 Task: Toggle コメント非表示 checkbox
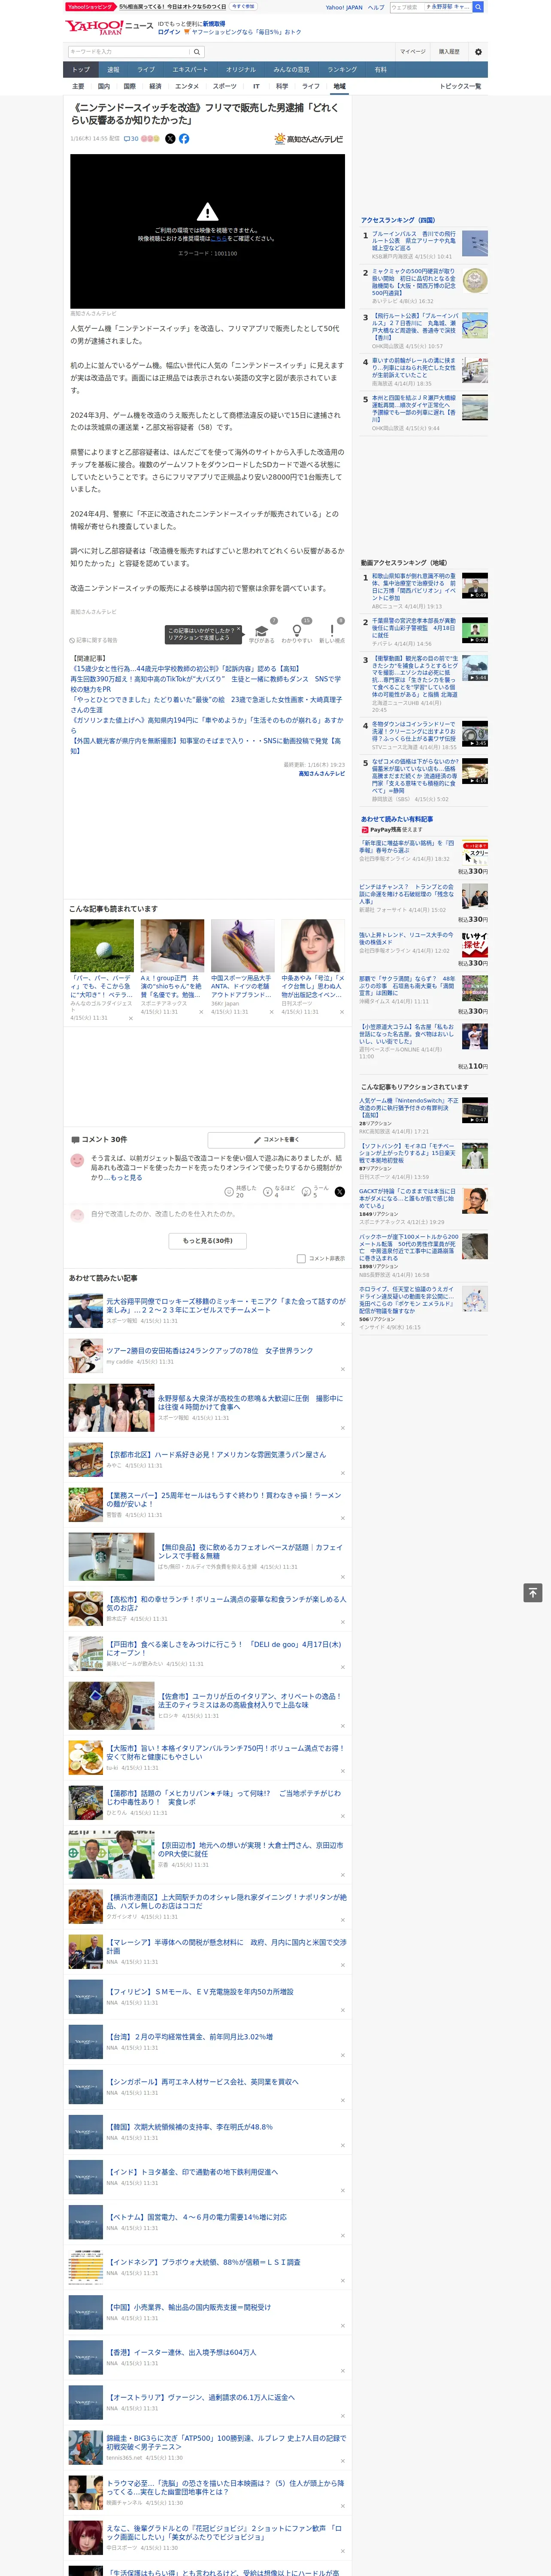pyautogui.click(x=301, y=1258)
